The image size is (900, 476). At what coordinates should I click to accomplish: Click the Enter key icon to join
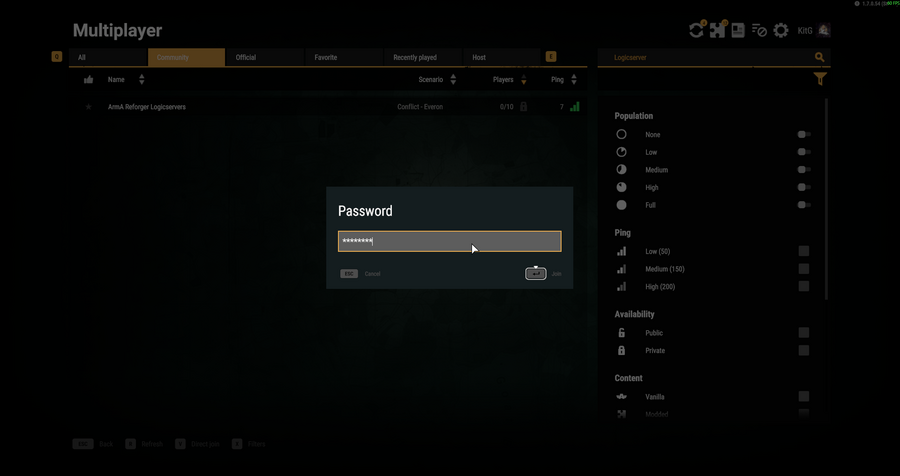536,274
